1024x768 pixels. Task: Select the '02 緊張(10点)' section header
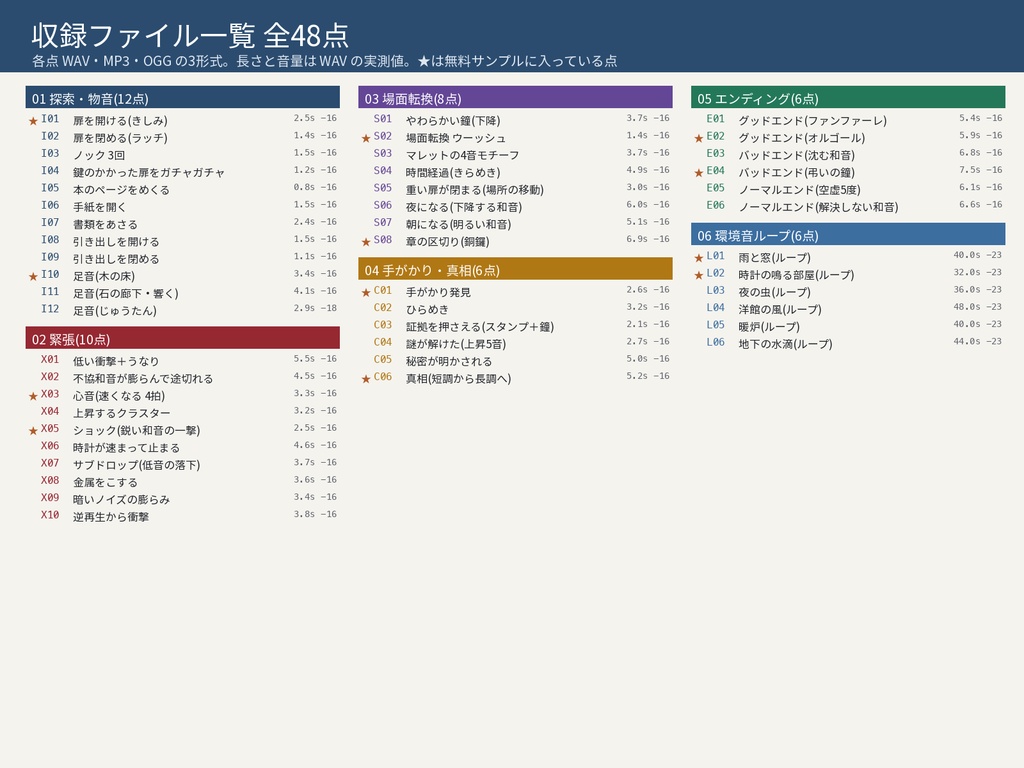(x=182, y=338)
